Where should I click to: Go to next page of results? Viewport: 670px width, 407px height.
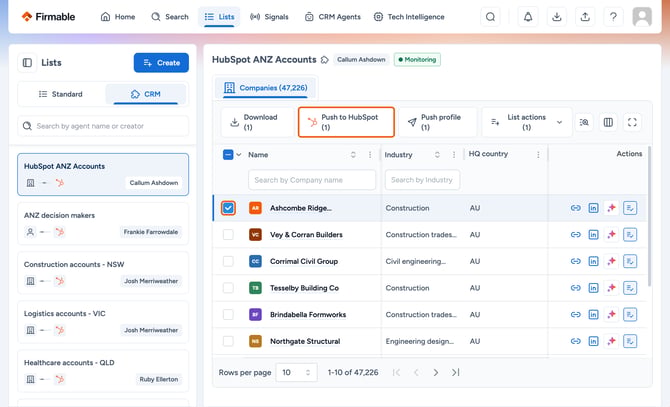(435, 372)
